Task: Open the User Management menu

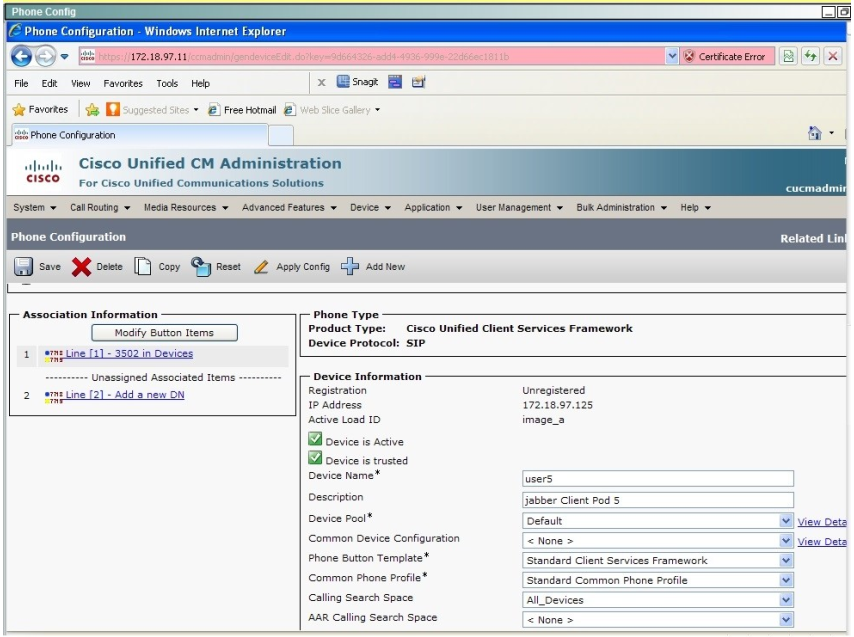Action: click(519, 208)
